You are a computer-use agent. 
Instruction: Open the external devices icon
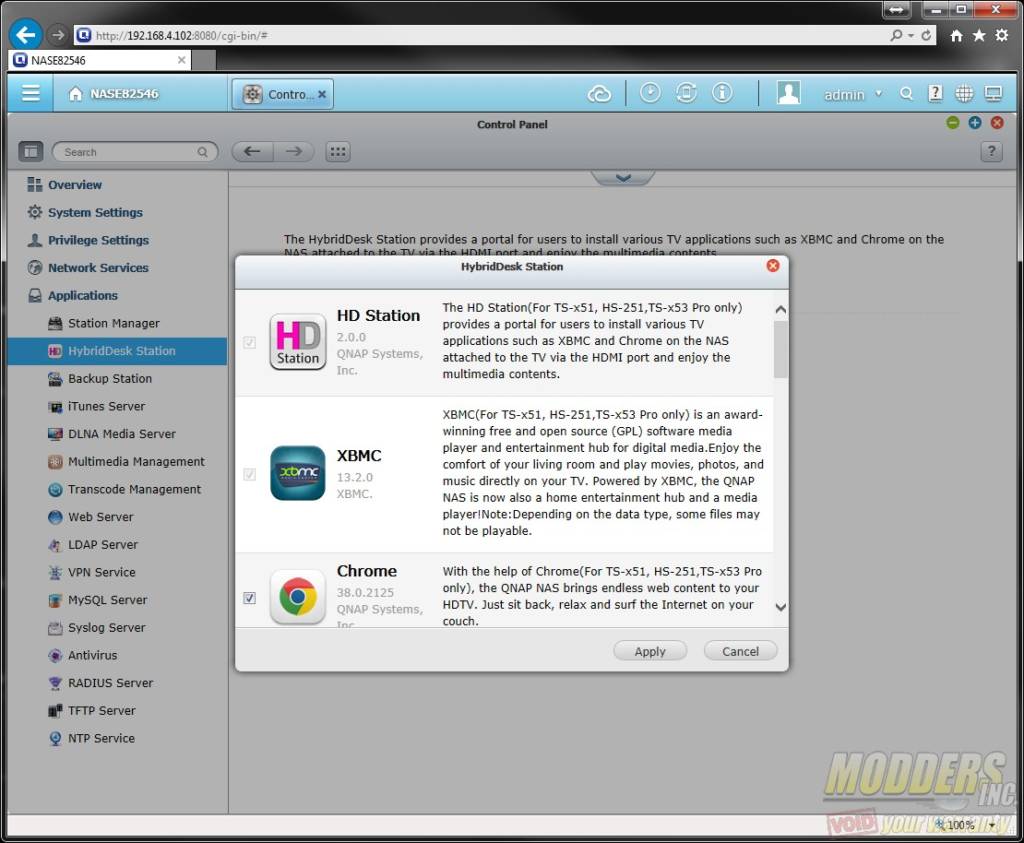click(x=686, y=93)
